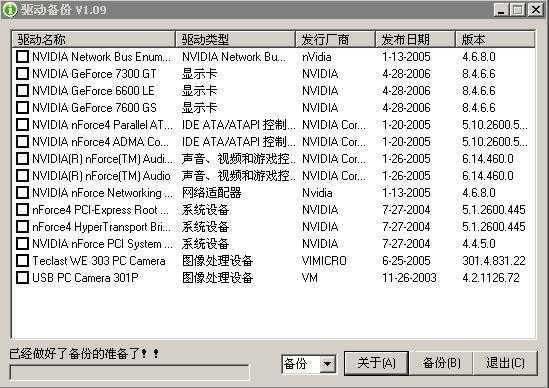Select the 'USB PC Camera 301P' name
The width and height of the screenshot is (549, 388).
(x=85, y=278)
